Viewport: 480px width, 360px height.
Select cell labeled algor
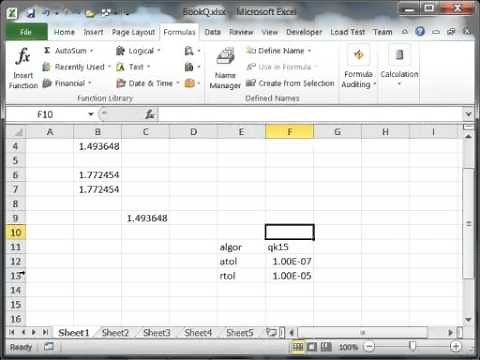click(x=241, y=247)
